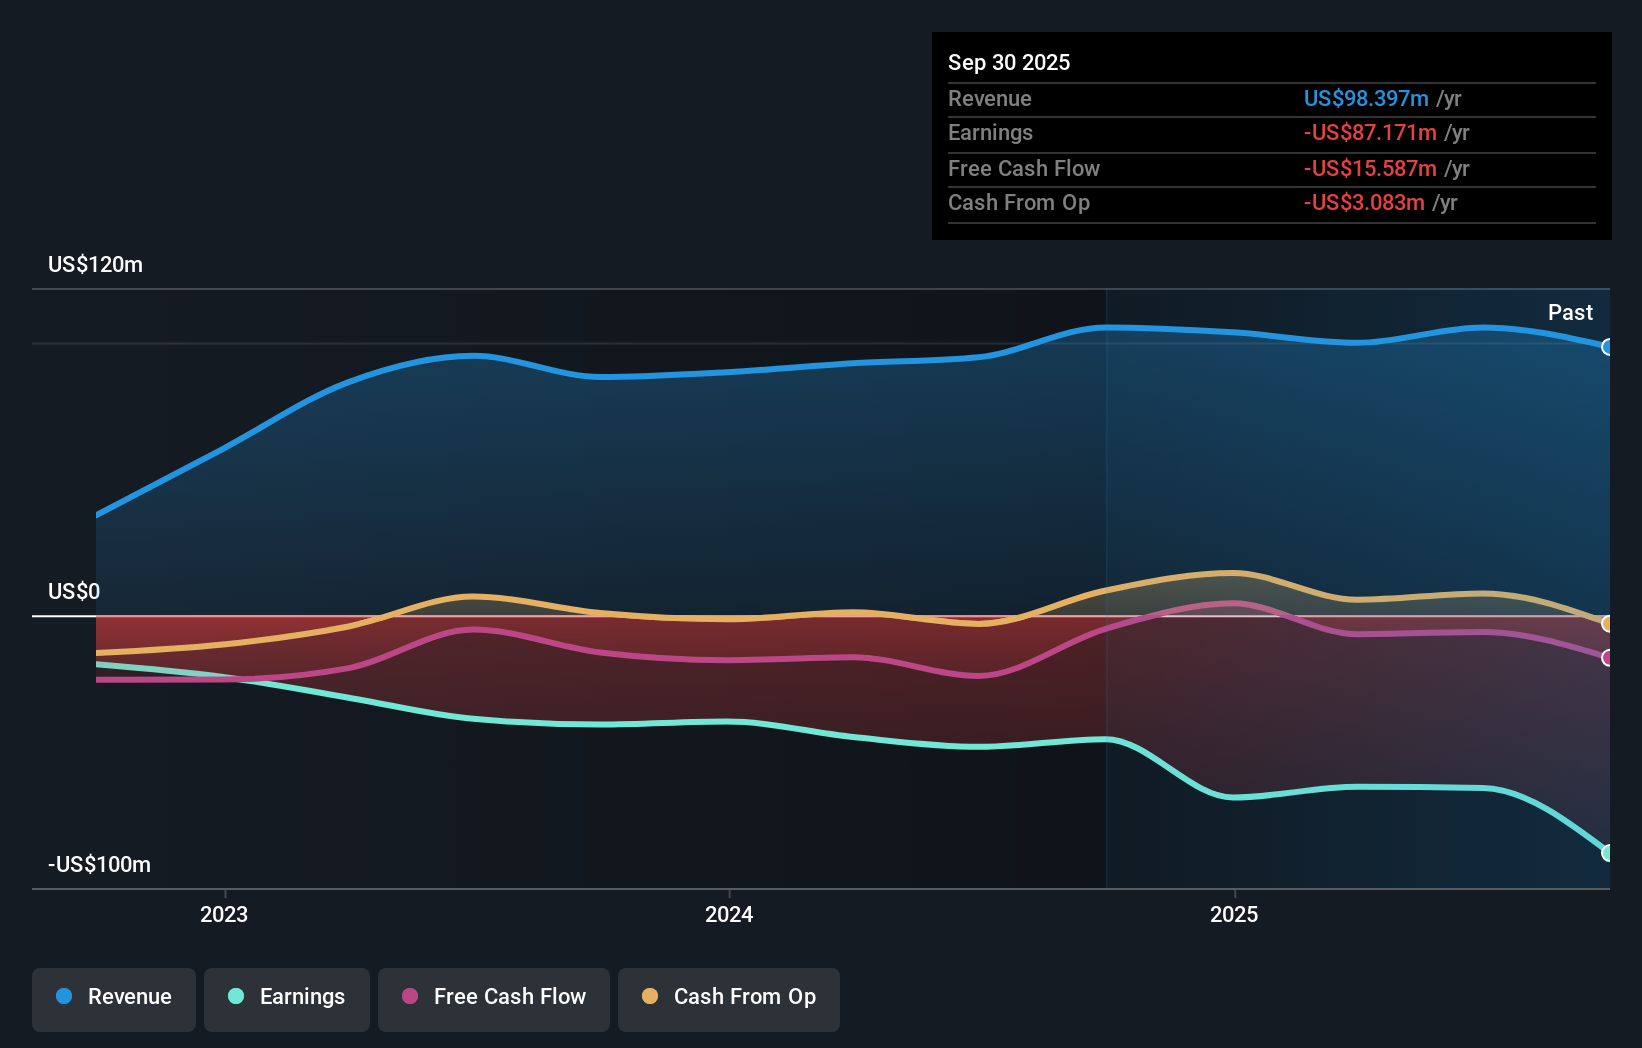The height and width of the screenshot is (1048, 1642).
Task: Select the Earnings endpoint marker on the chart
Action: pyautogui.click(x=1607, y=852)
